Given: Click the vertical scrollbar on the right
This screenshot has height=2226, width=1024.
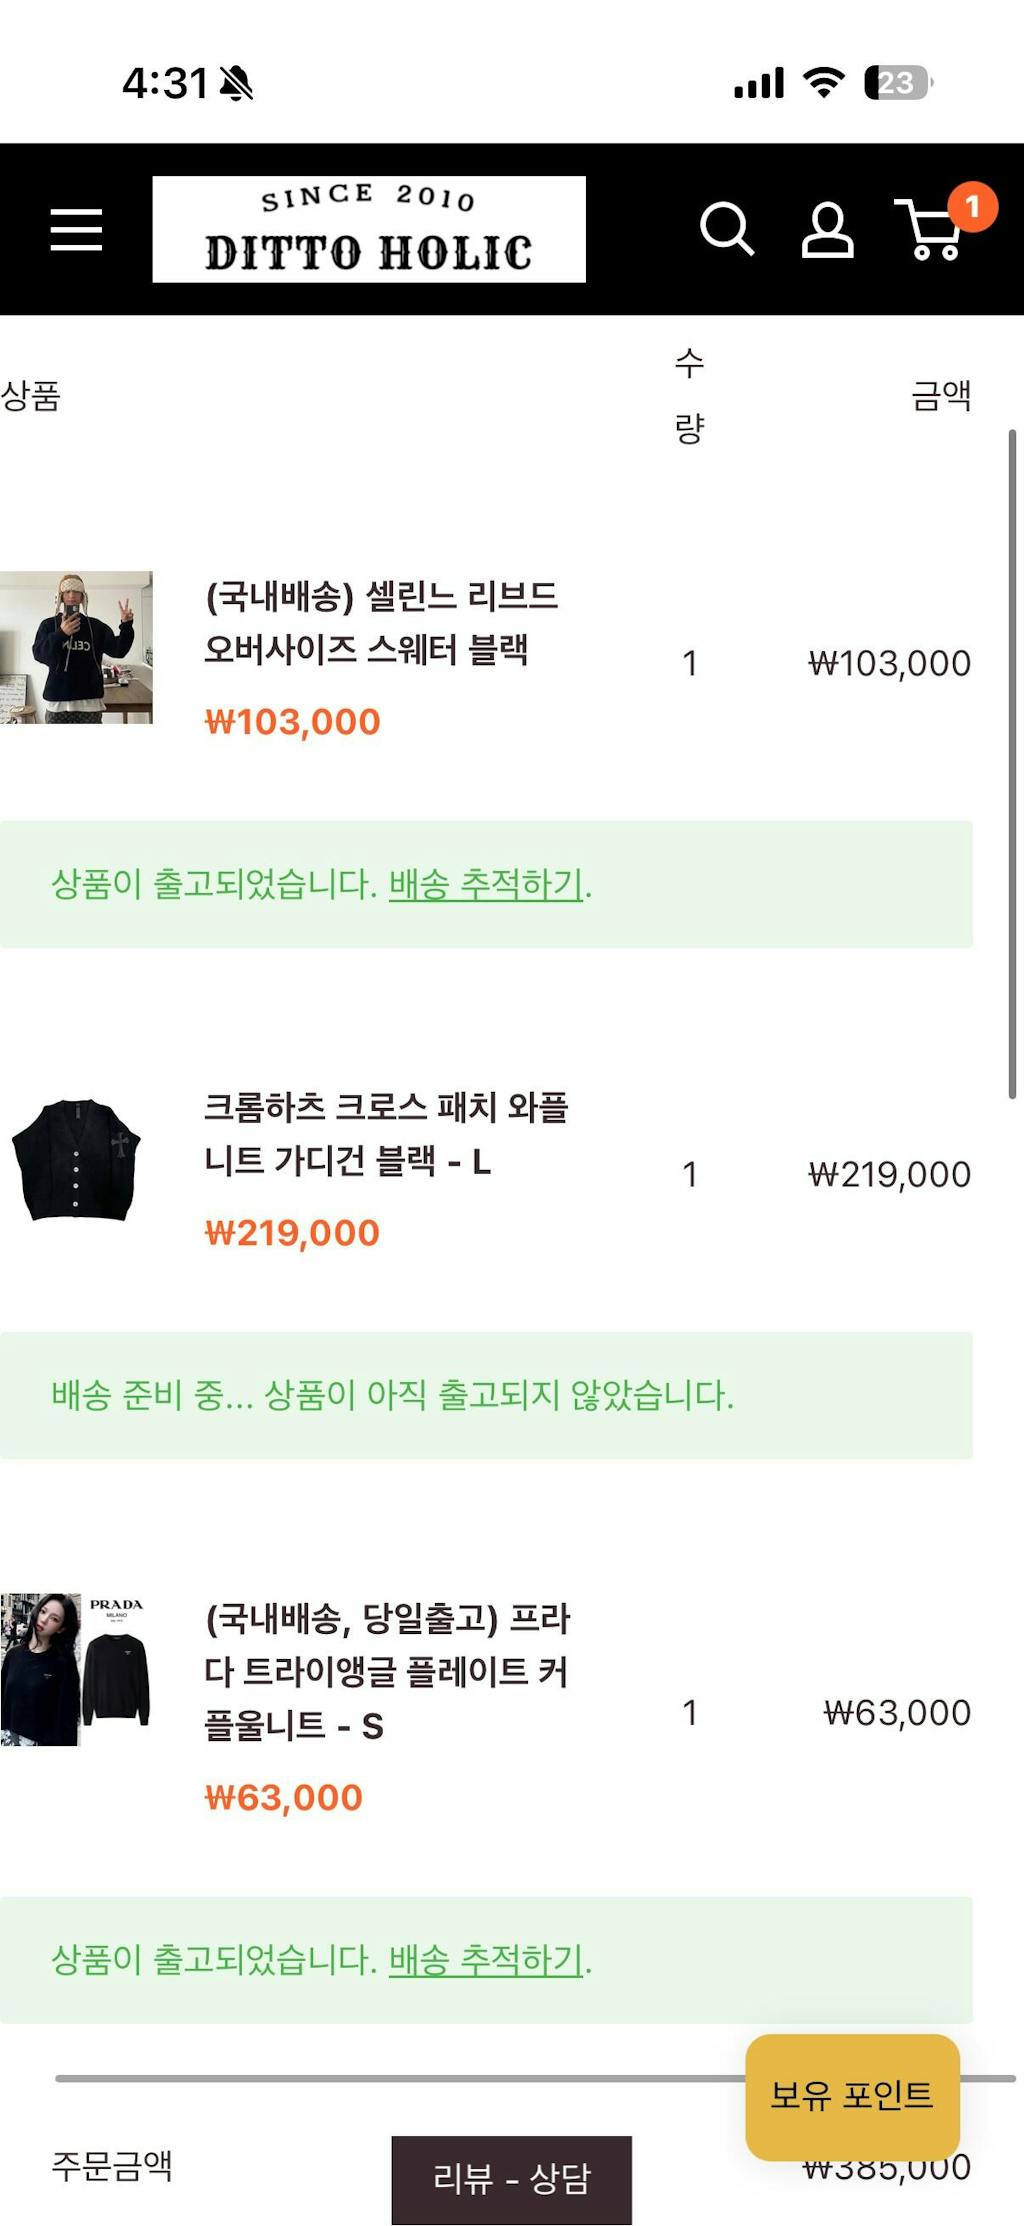Looking at the screenshot, I should [1012, 765].
